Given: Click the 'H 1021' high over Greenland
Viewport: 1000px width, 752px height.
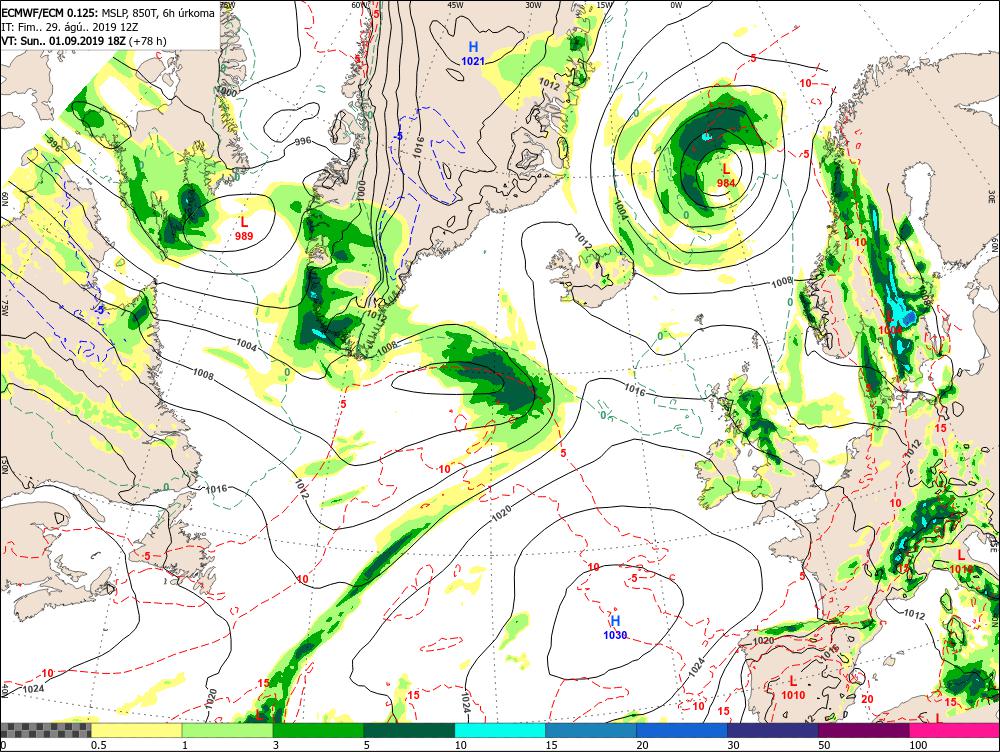Looking at the screenshot, I should tap(473, 54).
